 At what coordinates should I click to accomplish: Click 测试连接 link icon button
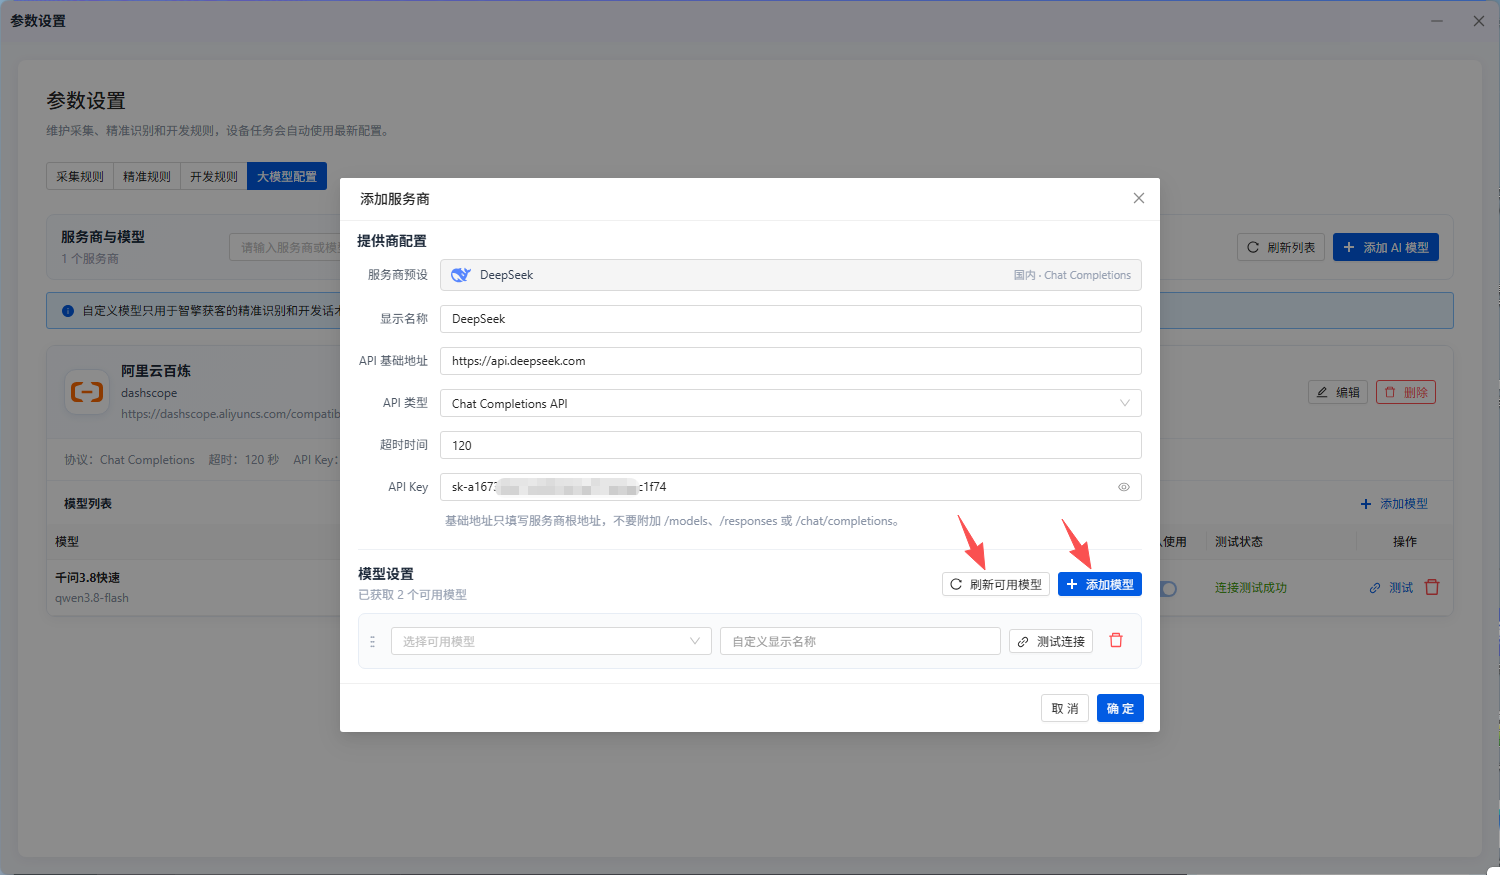pyautogui.click(x=1051, y=641)
